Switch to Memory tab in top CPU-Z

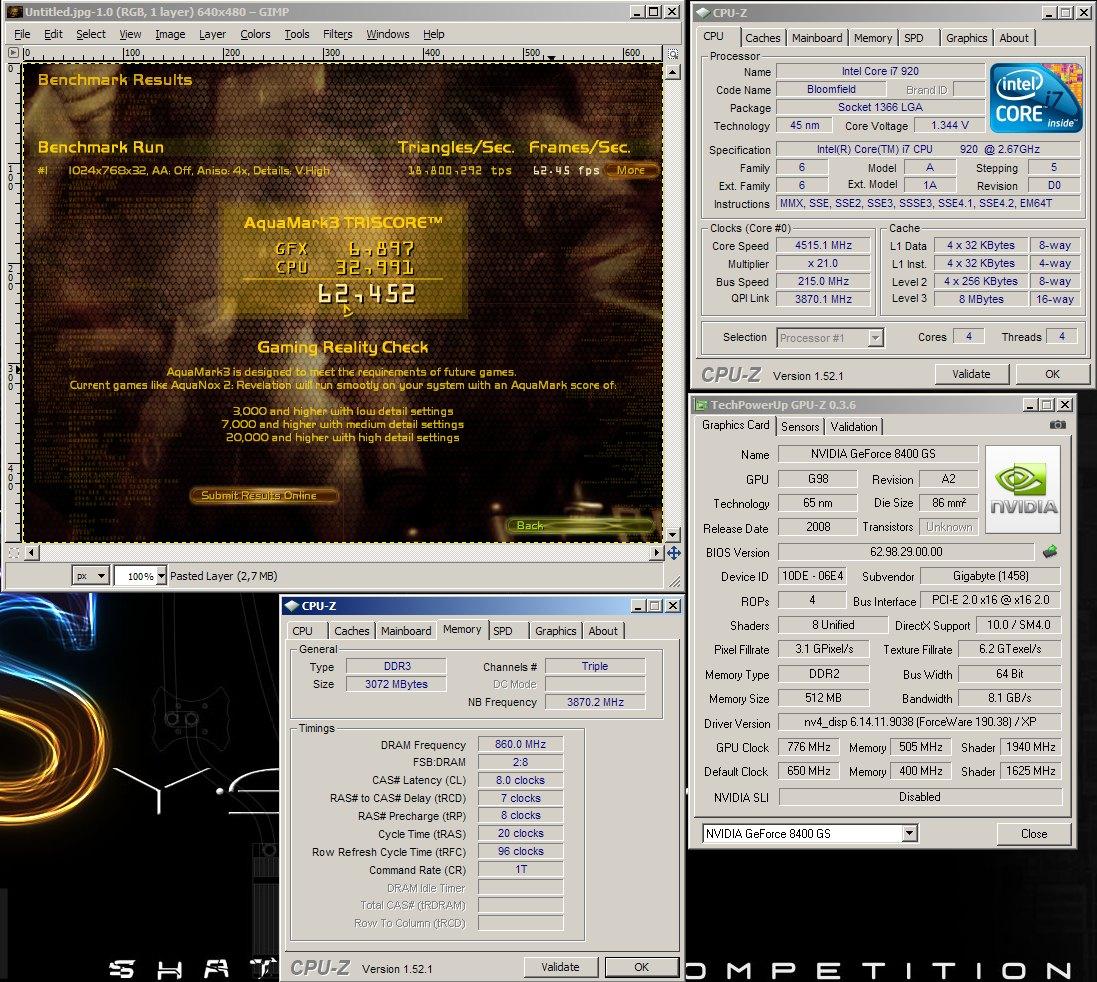point(872,38)
